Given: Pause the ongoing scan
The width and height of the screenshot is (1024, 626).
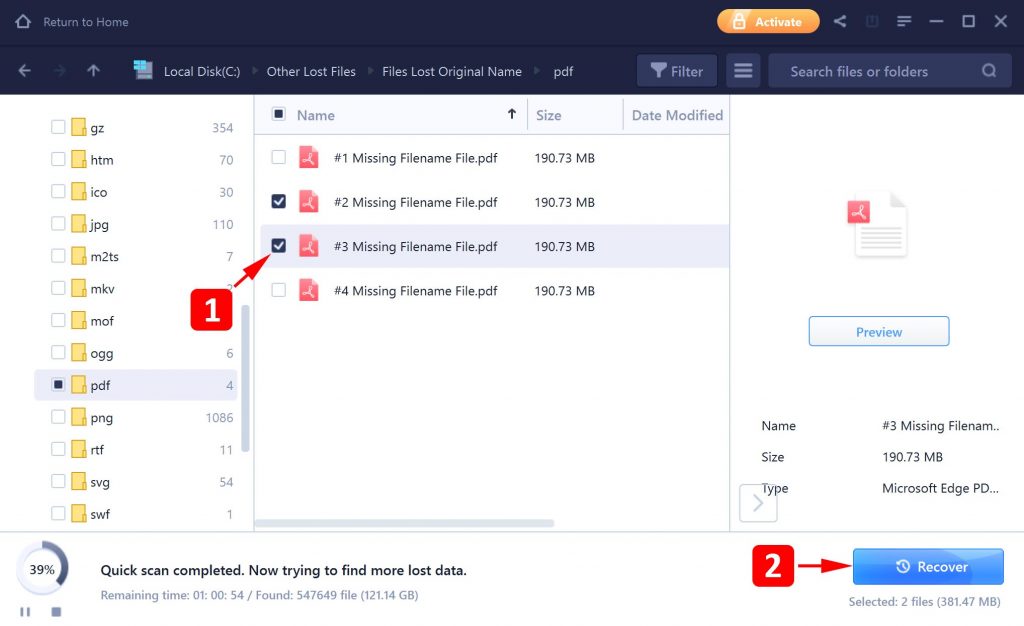Looking at the screenshot, I should click(x=24, y=611).
